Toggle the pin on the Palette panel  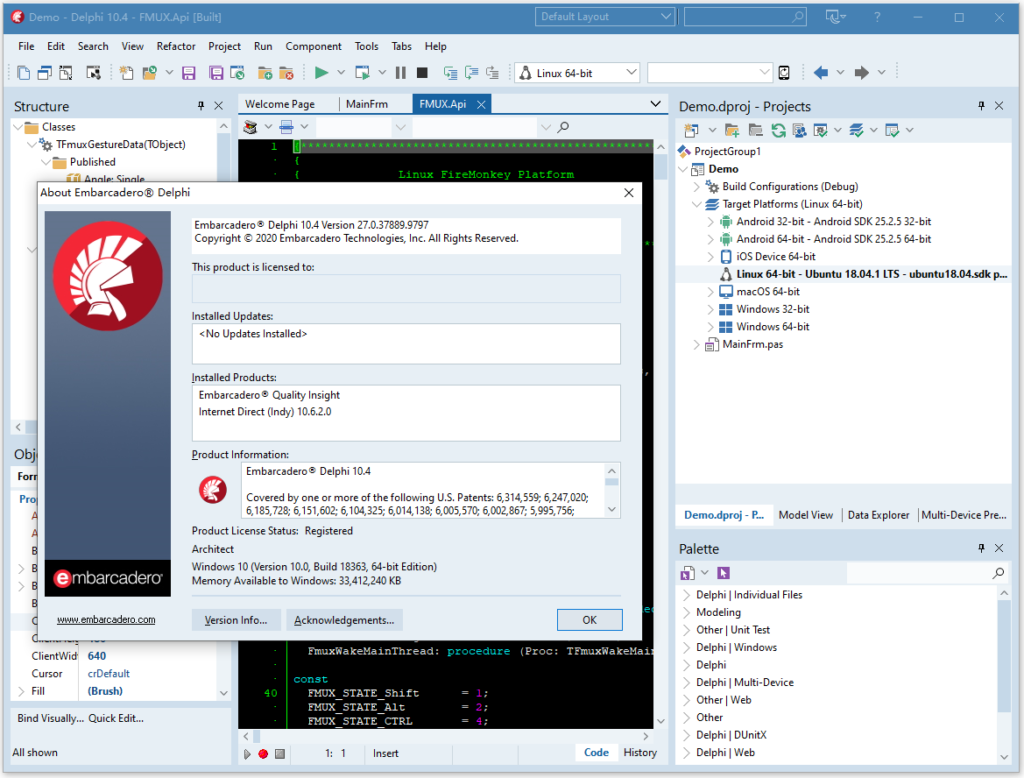[x=981, y=548]
